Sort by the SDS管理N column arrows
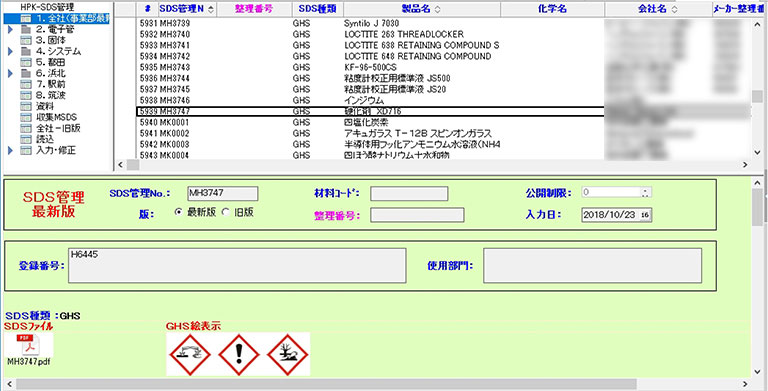The width and height of the screenshot is (768, 391). pos(211,9)
